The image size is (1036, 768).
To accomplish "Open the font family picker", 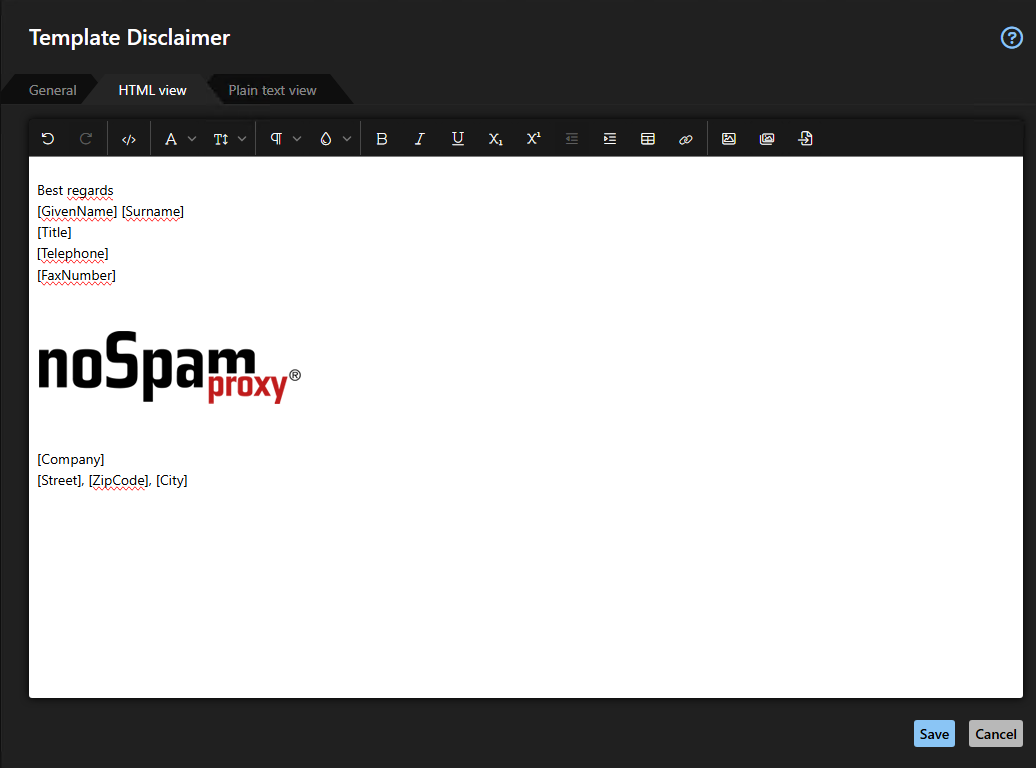I will [170, 139].
